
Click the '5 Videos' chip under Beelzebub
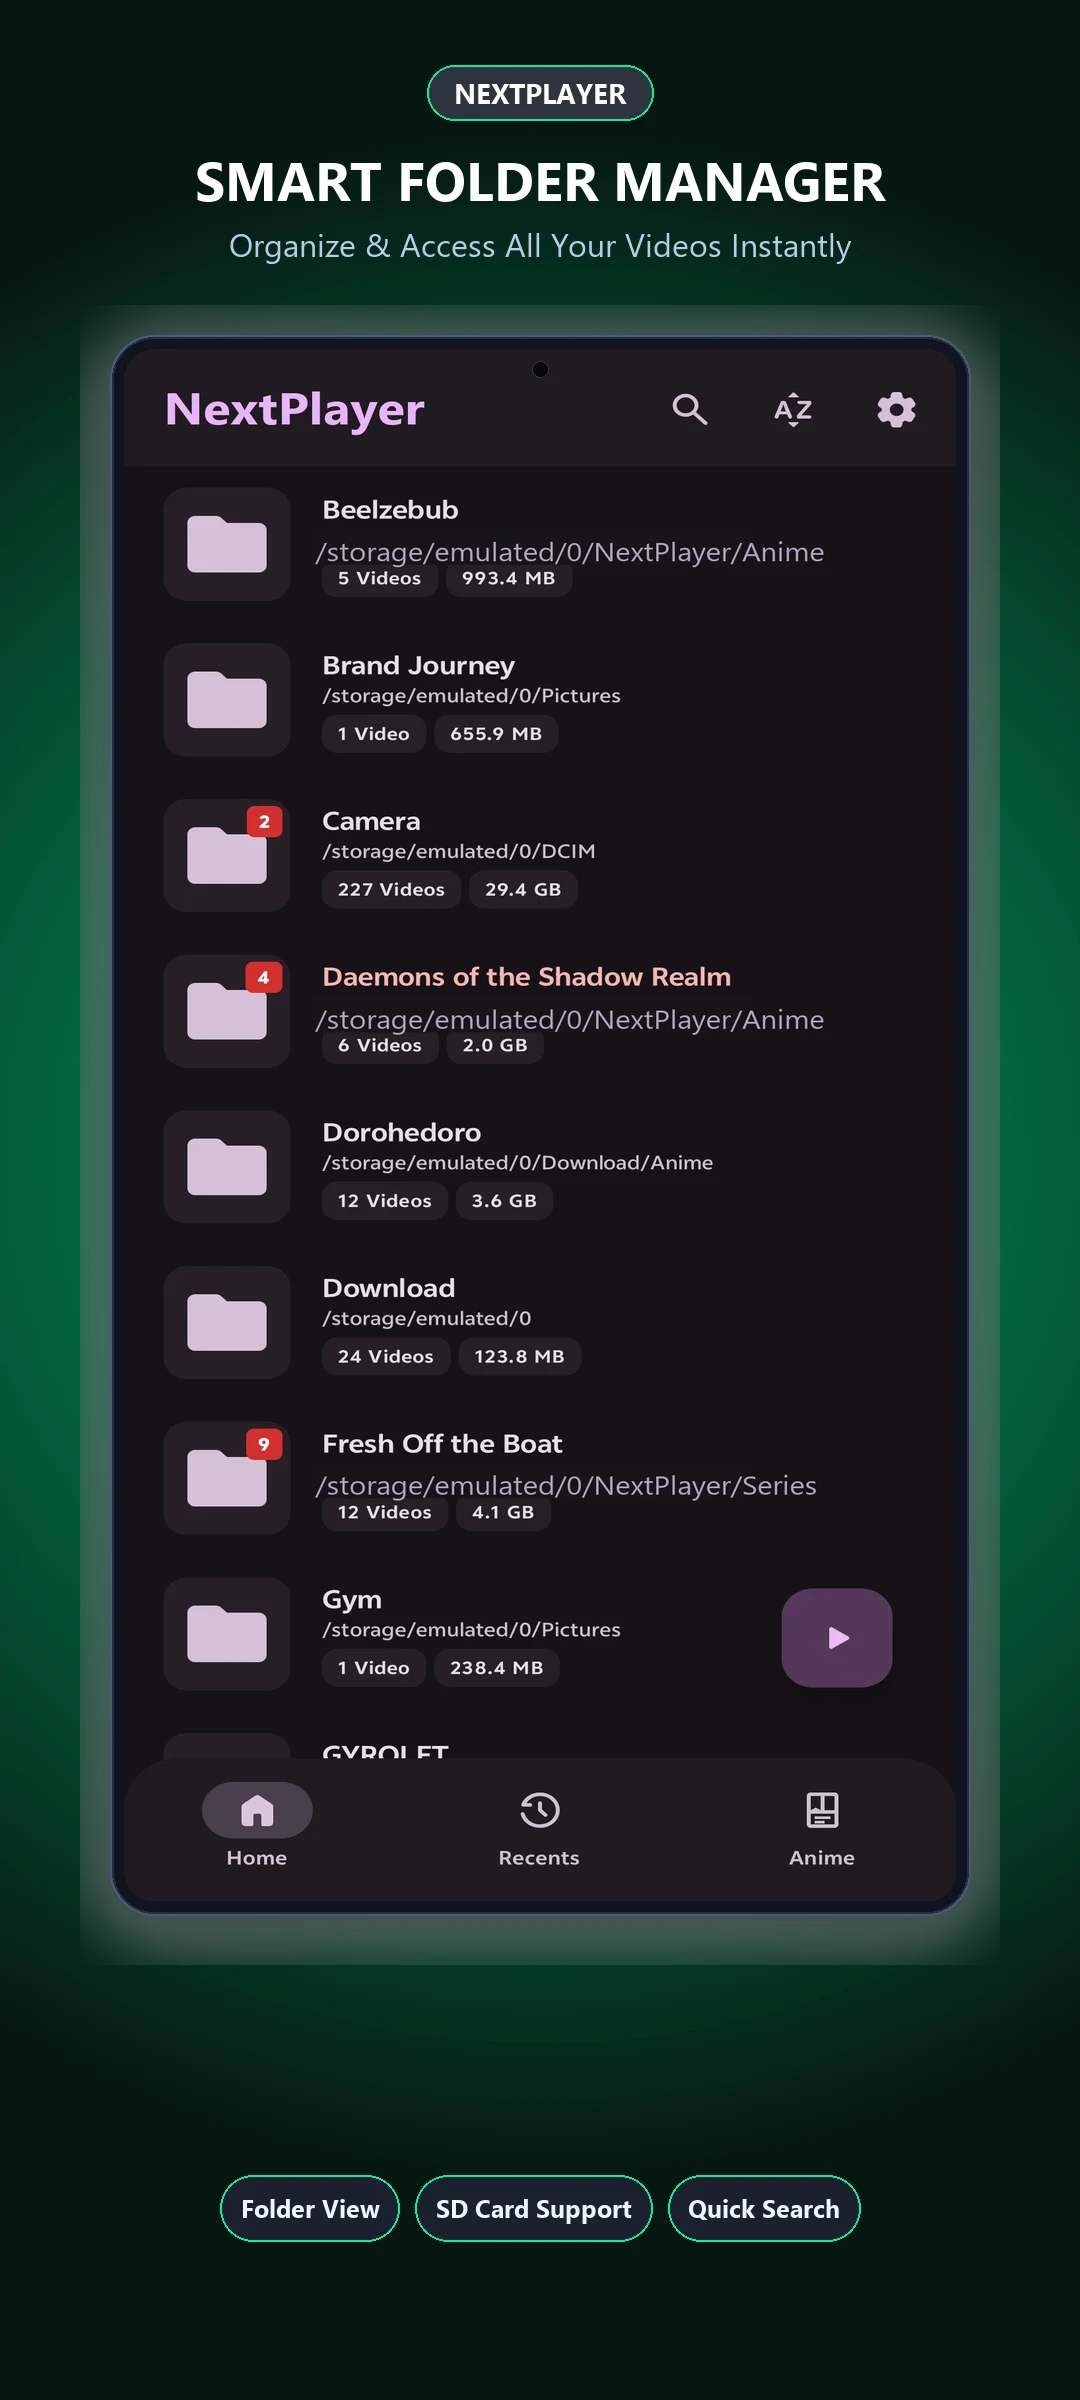pos(379,579)
